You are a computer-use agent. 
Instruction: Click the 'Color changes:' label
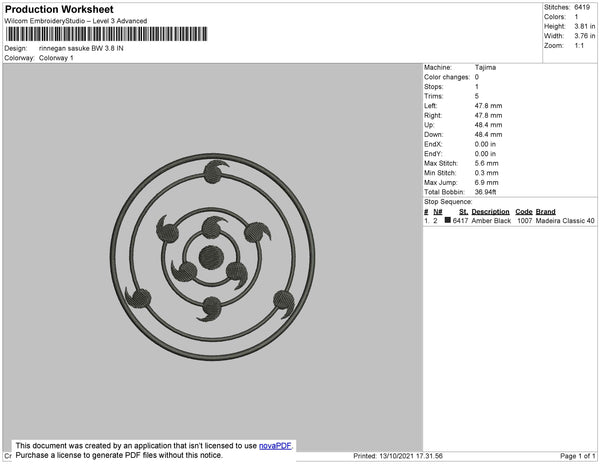click(x=447, y=77)
